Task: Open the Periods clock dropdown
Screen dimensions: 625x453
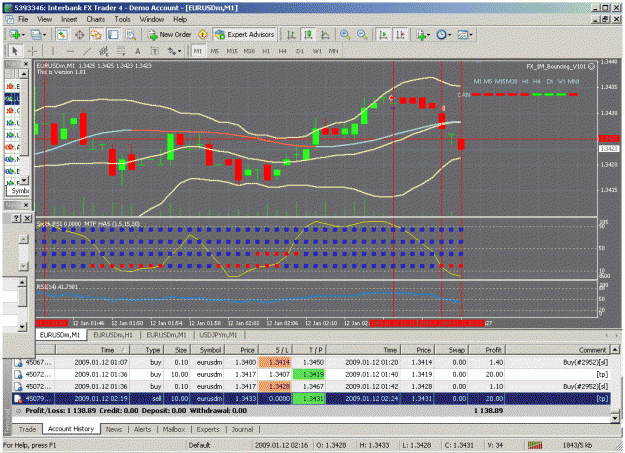Action: tap(443, 35)
